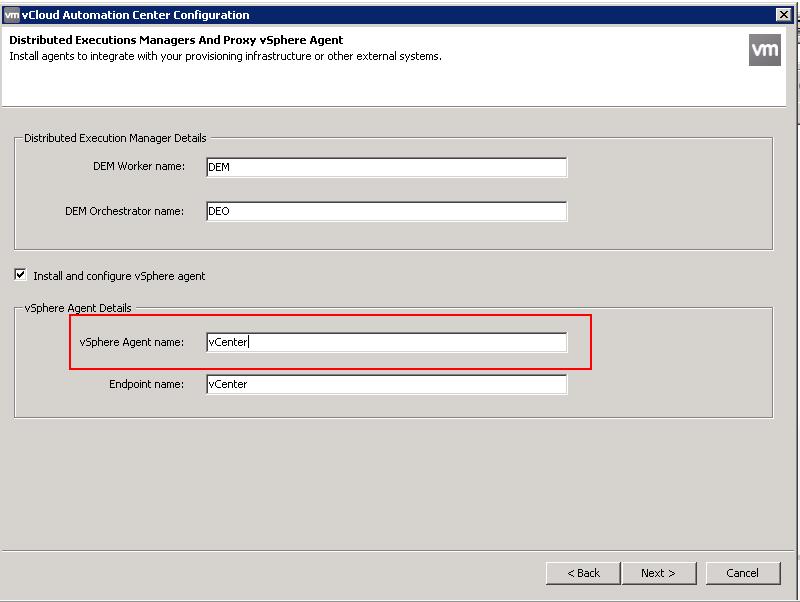Click into the Endpoint name field

pyautogui.click(x=386, y=384)
